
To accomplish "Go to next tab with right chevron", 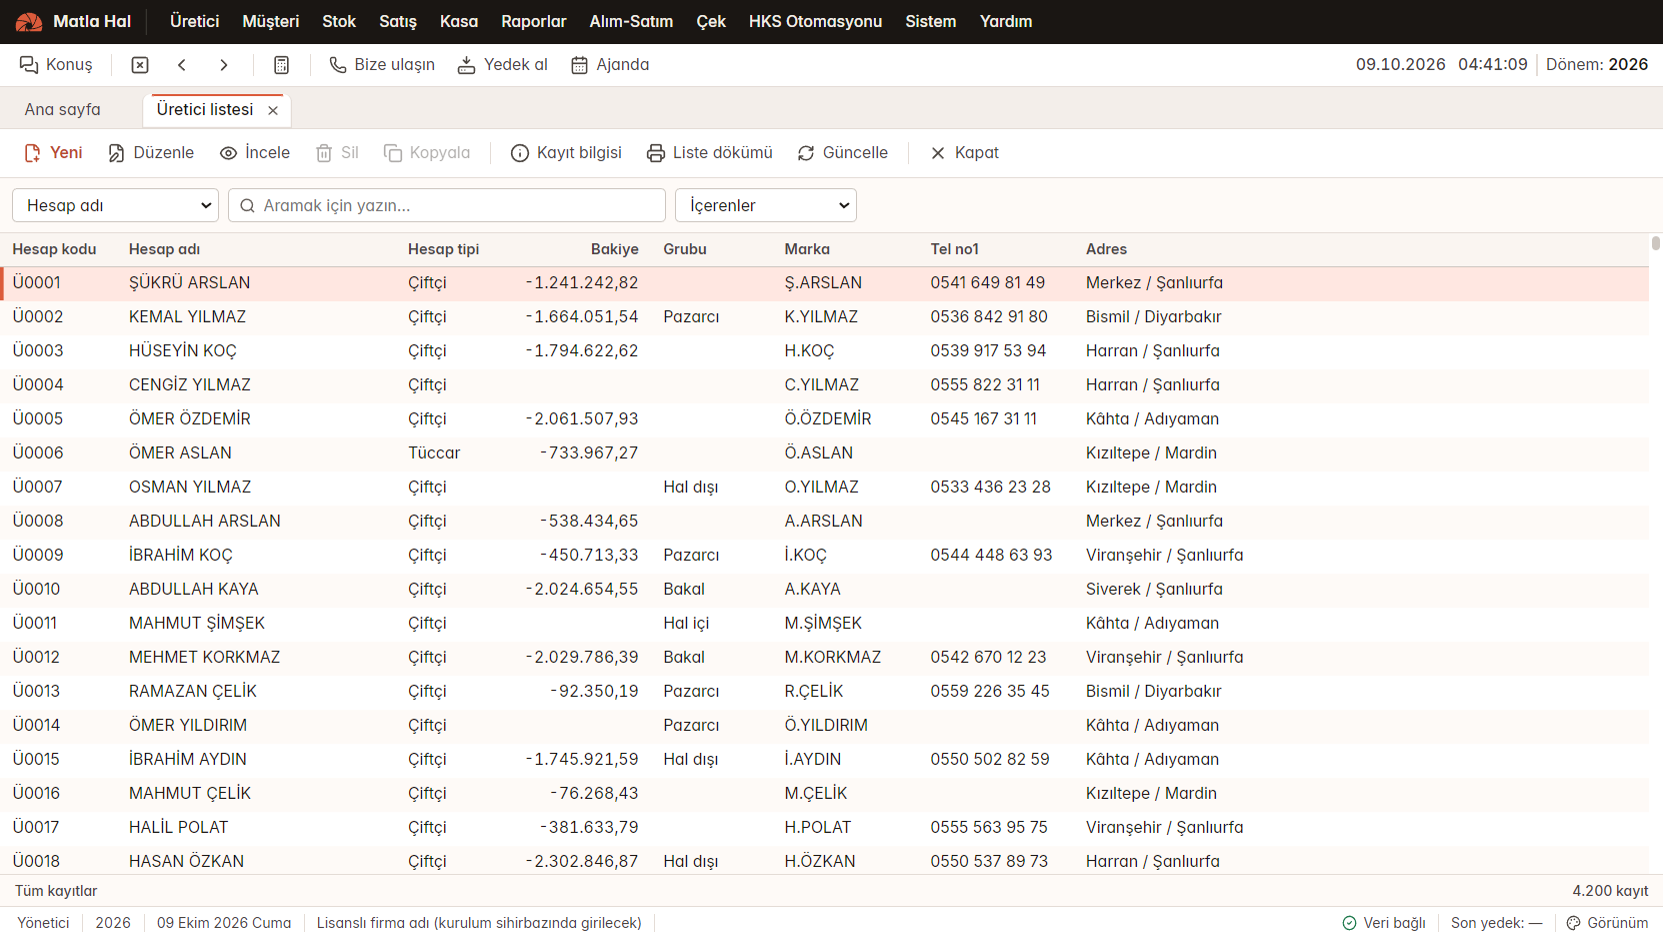I will click(224, 65).
